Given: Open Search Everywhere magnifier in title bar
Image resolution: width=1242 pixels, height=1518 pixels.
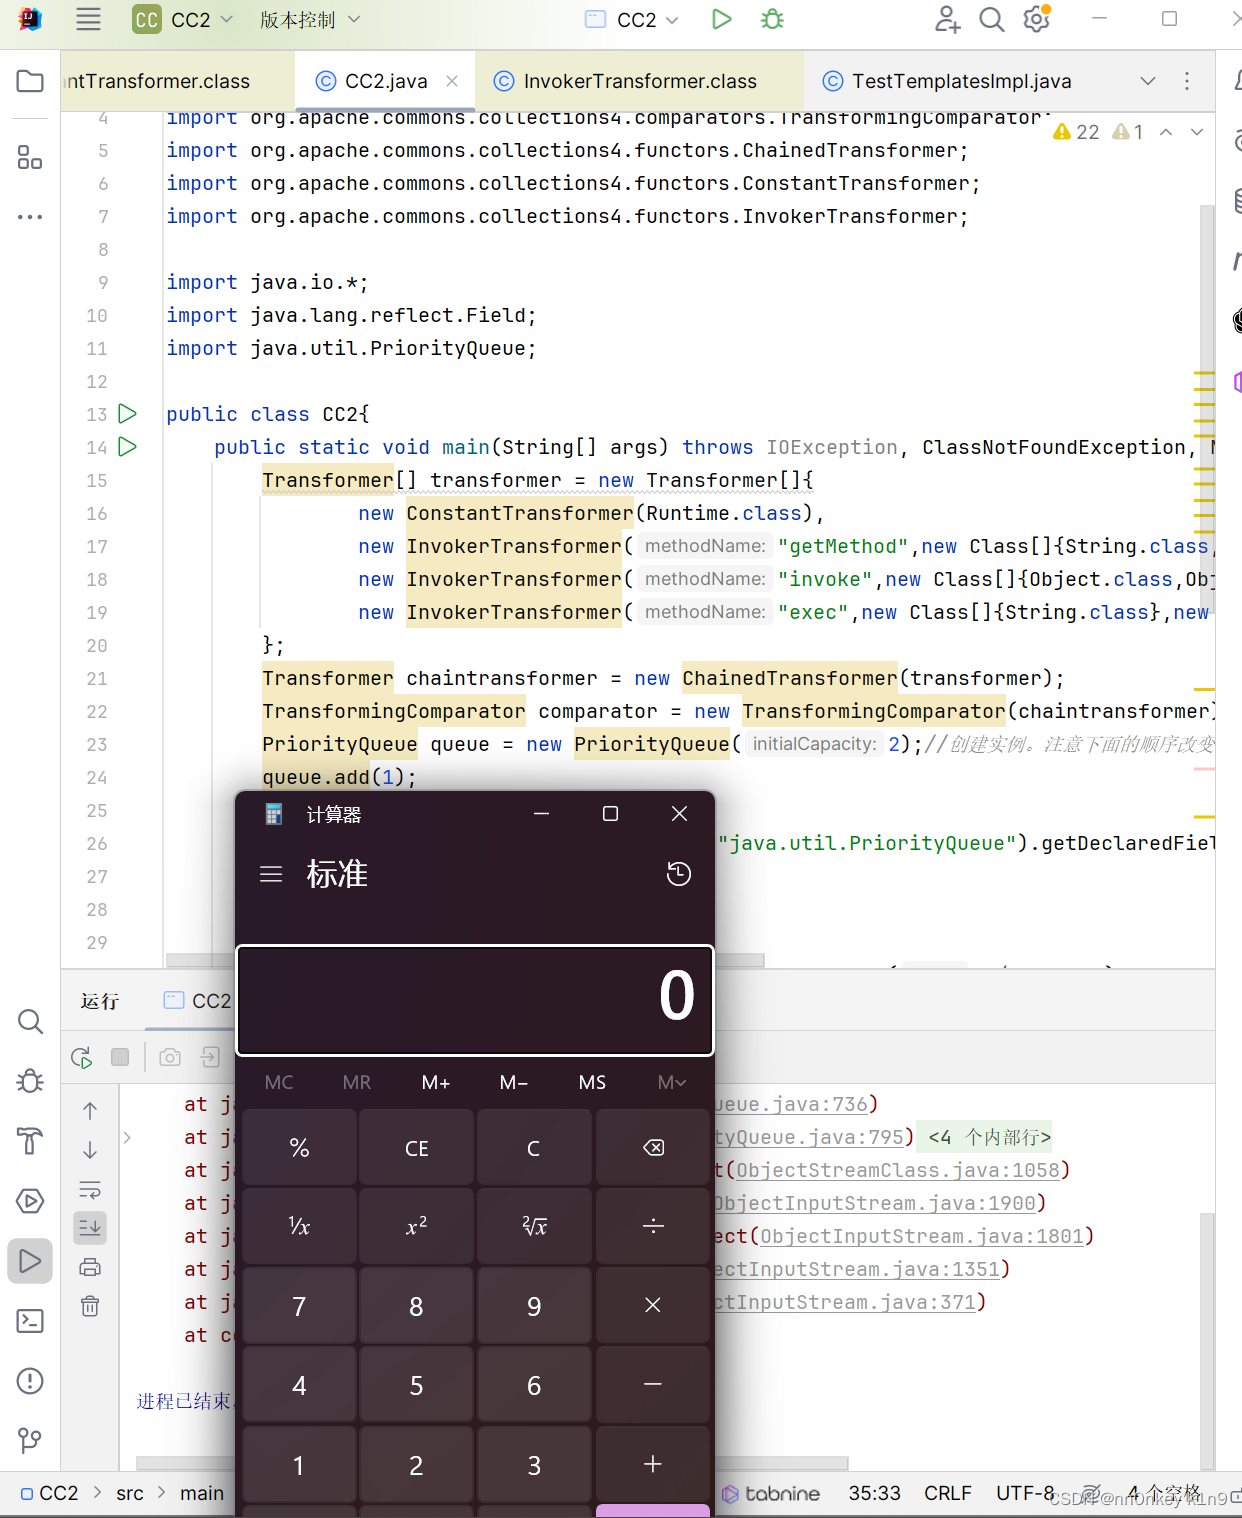Looking at the screenshot, I should (991, 20).
